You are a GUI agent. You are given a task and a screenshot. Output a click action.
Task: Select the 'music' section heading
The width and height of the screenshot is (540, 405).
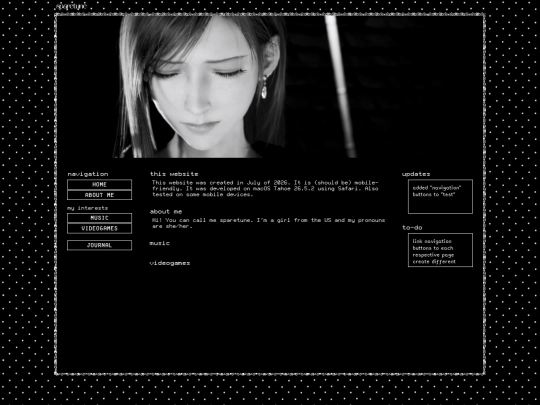tap(159, 243)
